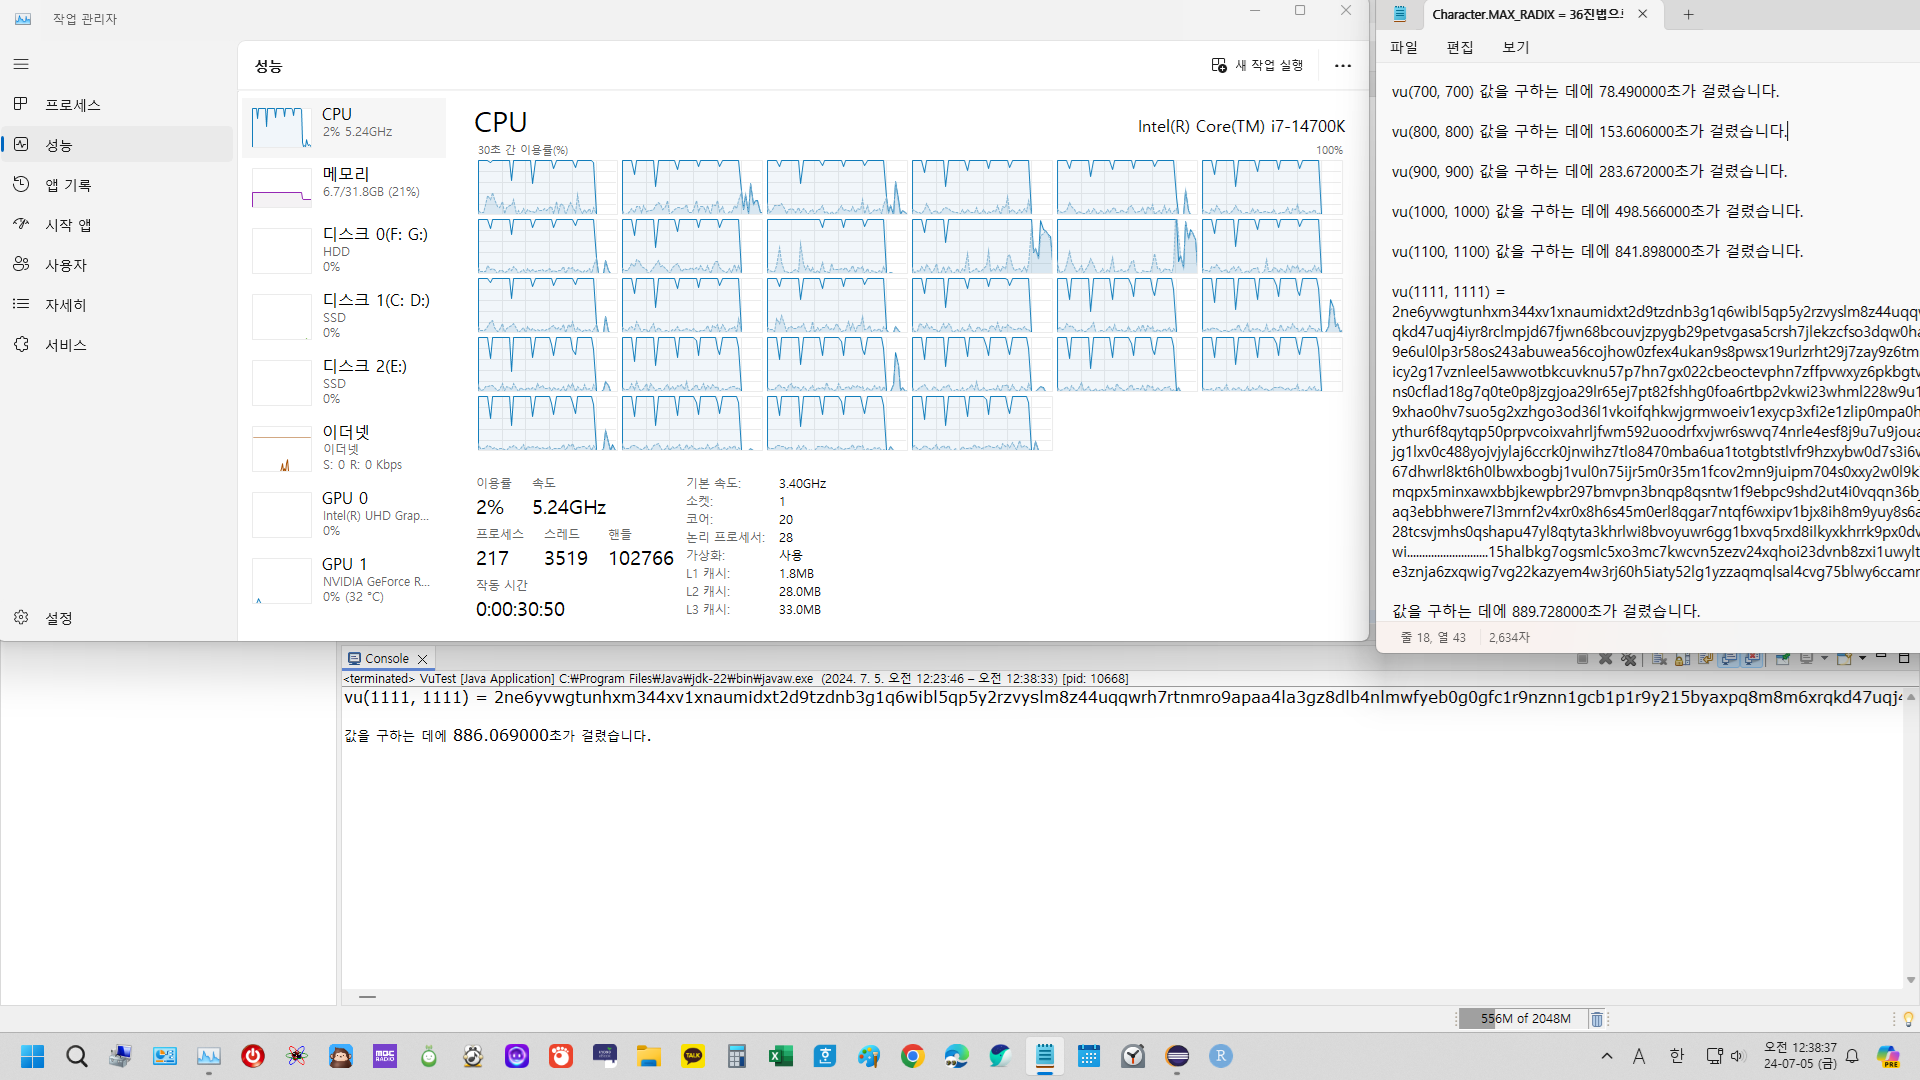Open the 편집 (Edit) menu in Notepad
This screenshot has height=1080, width=1920.
(1459, 47)
